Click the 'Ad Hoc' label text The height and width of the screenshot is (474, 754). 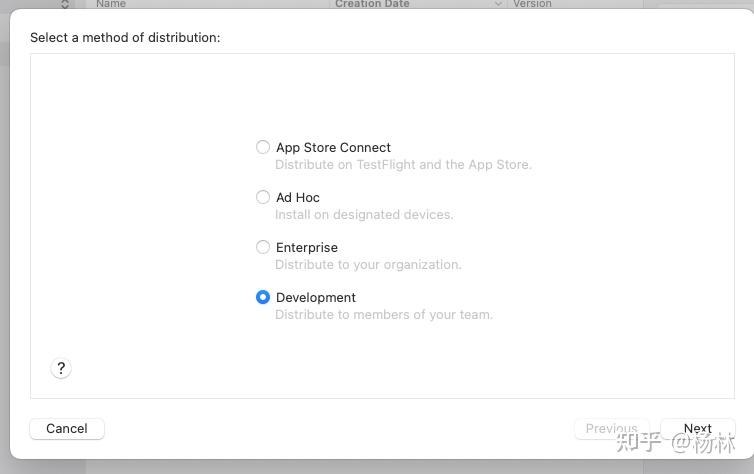(x=298, y=197)
